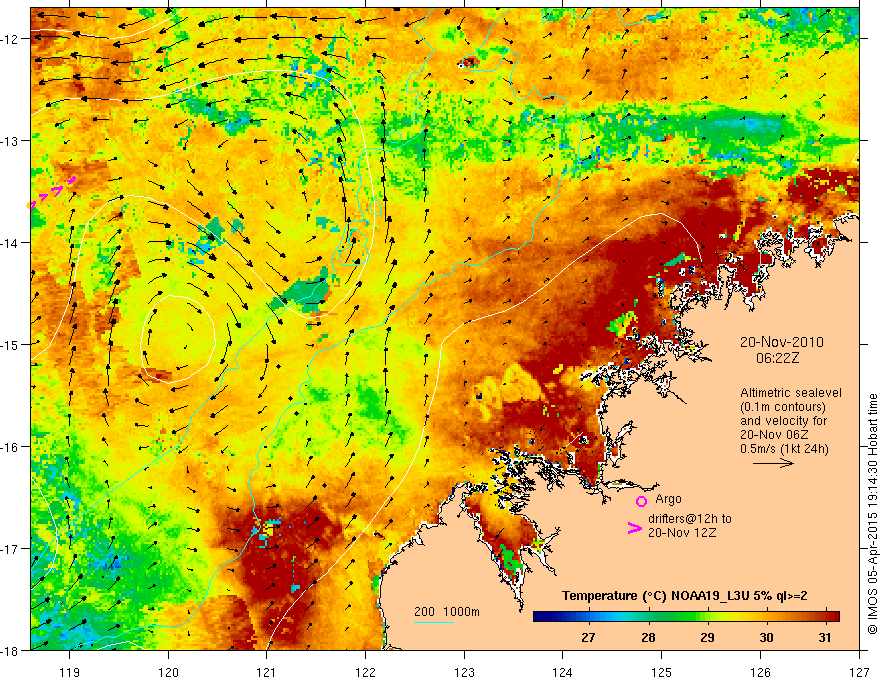Click the latitude axis label '-15'
Screen dimensions: 880x680
(x=11, y=345)
